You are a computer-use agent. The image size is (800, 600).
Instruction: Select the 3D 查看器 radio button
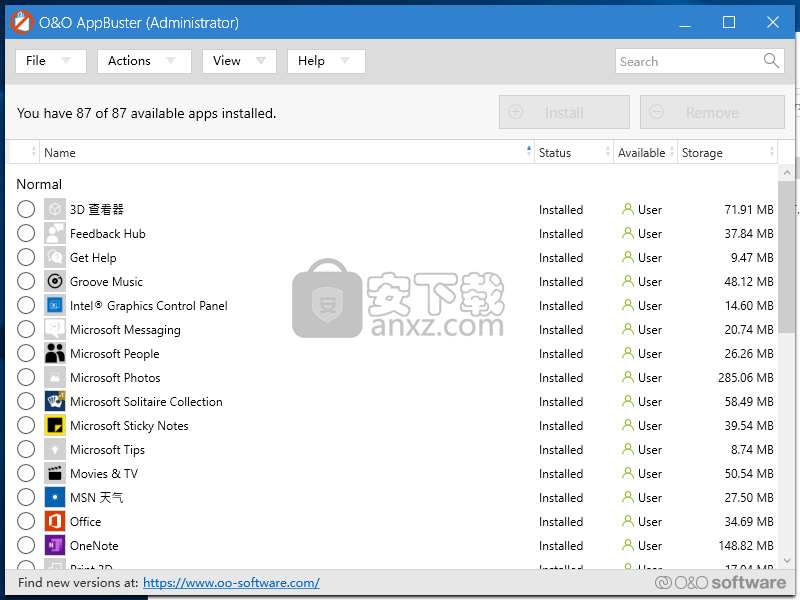click(26, 209)
